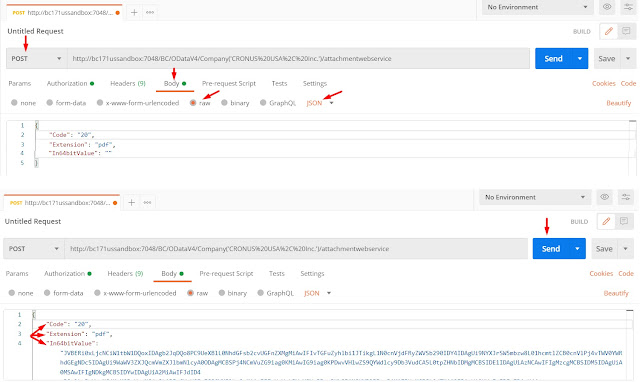The height and width of the screenshot is (382, 640).
Task: Open No Environment selector in lower window
Action: pyautogui.click(x=535, y=197)
